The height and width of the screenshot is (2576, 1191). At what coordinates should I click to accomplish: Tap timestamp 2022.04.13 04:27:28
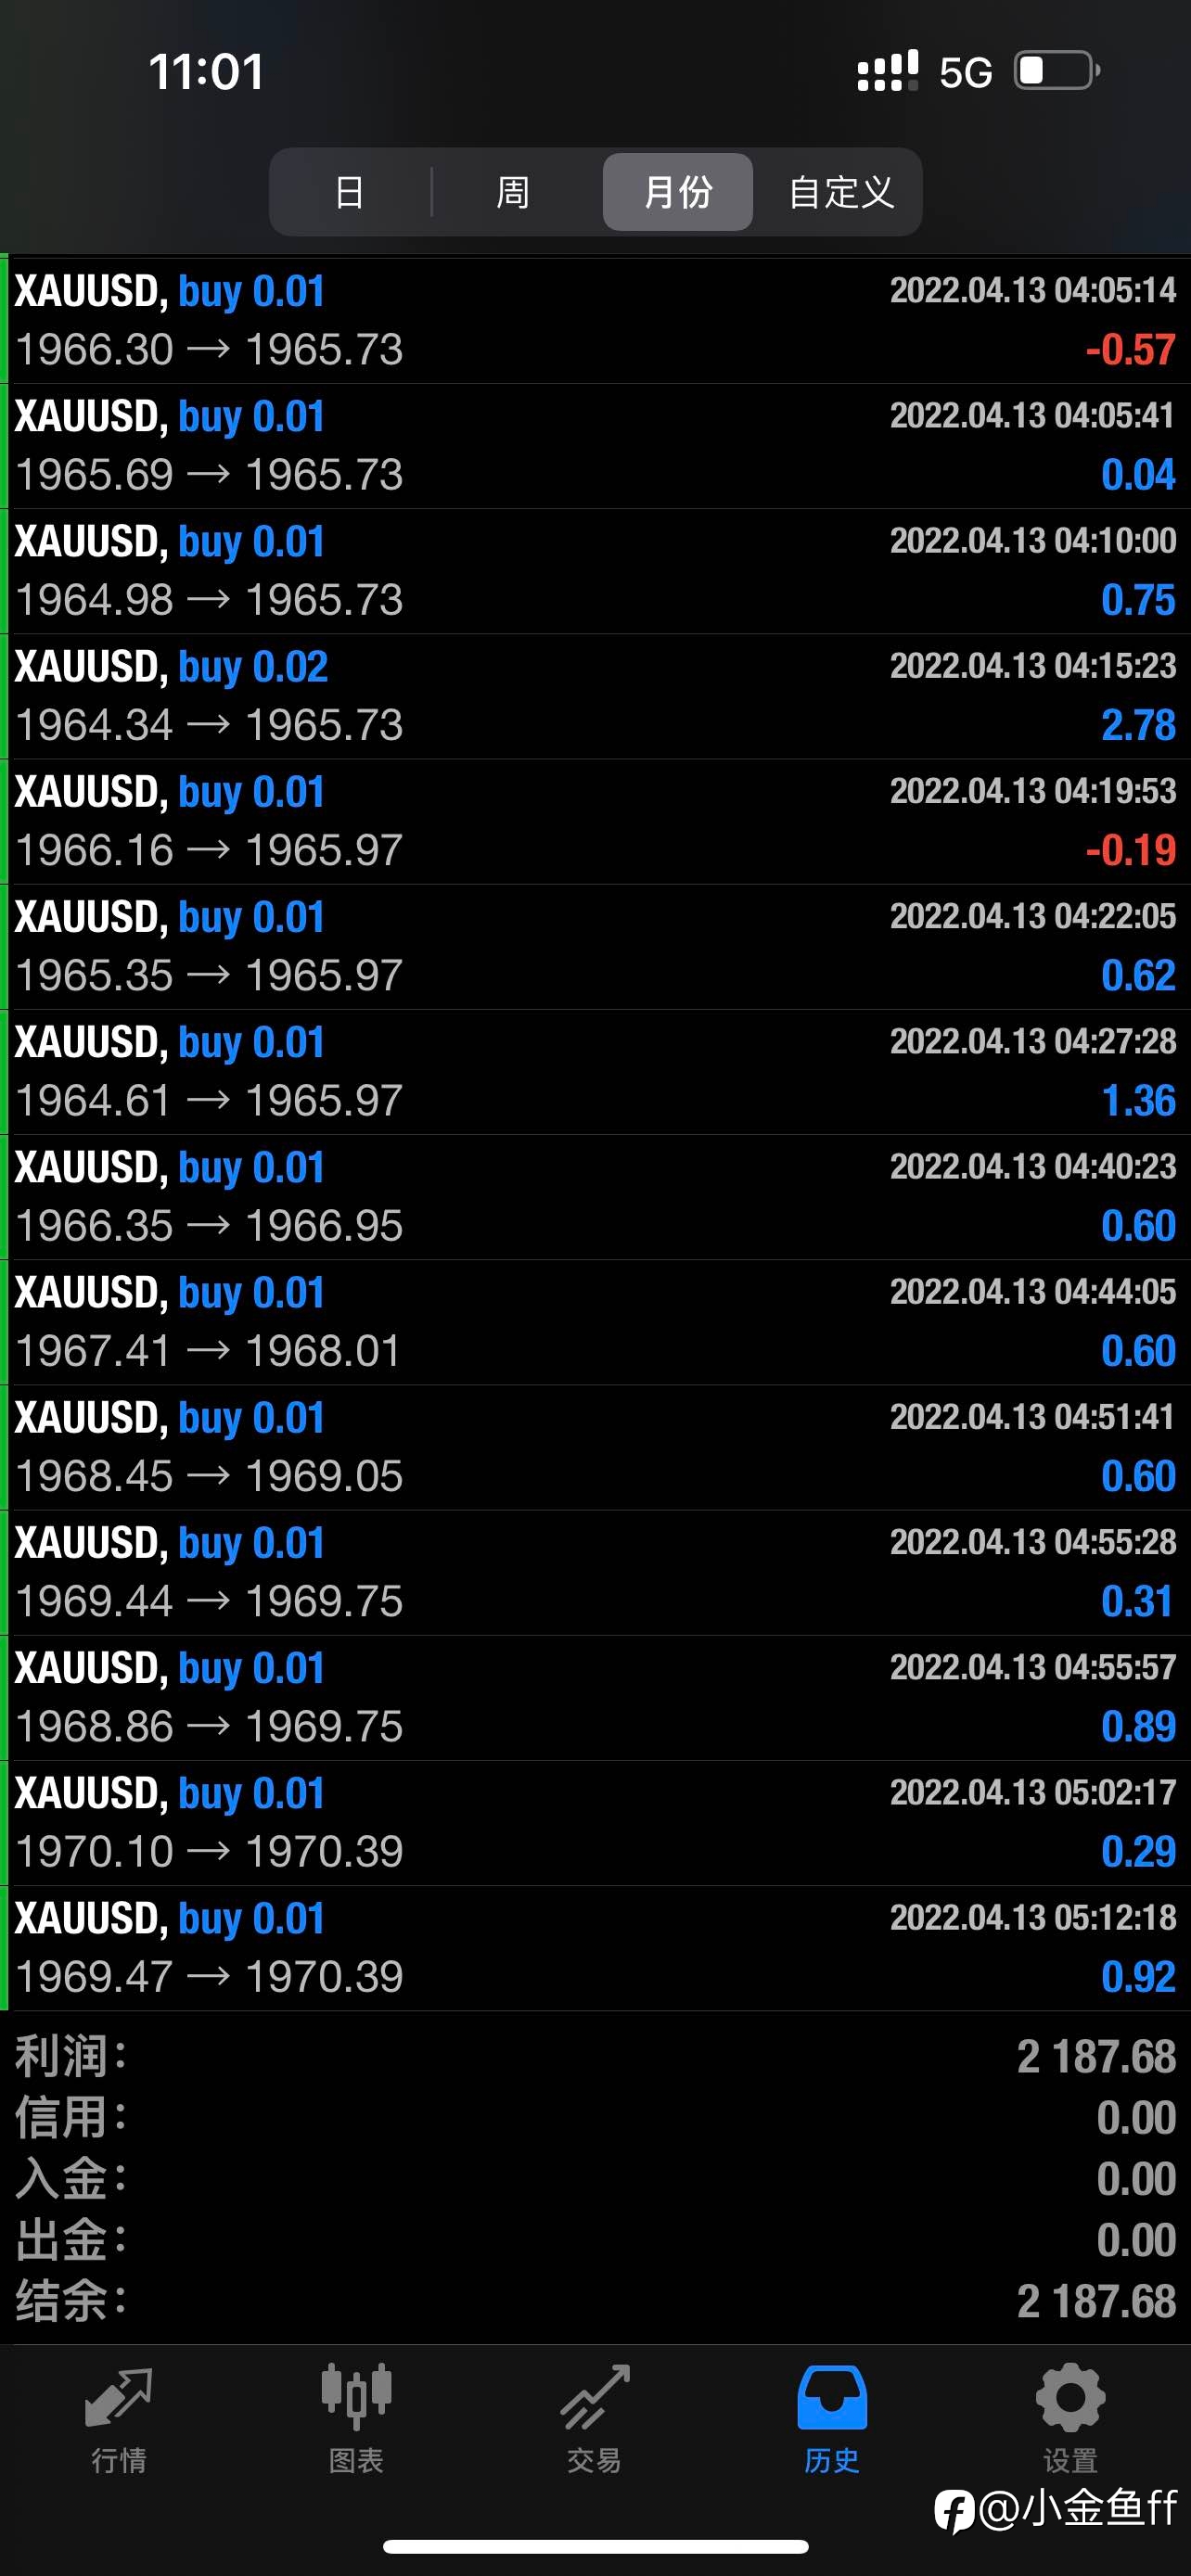[1033, 1041]
